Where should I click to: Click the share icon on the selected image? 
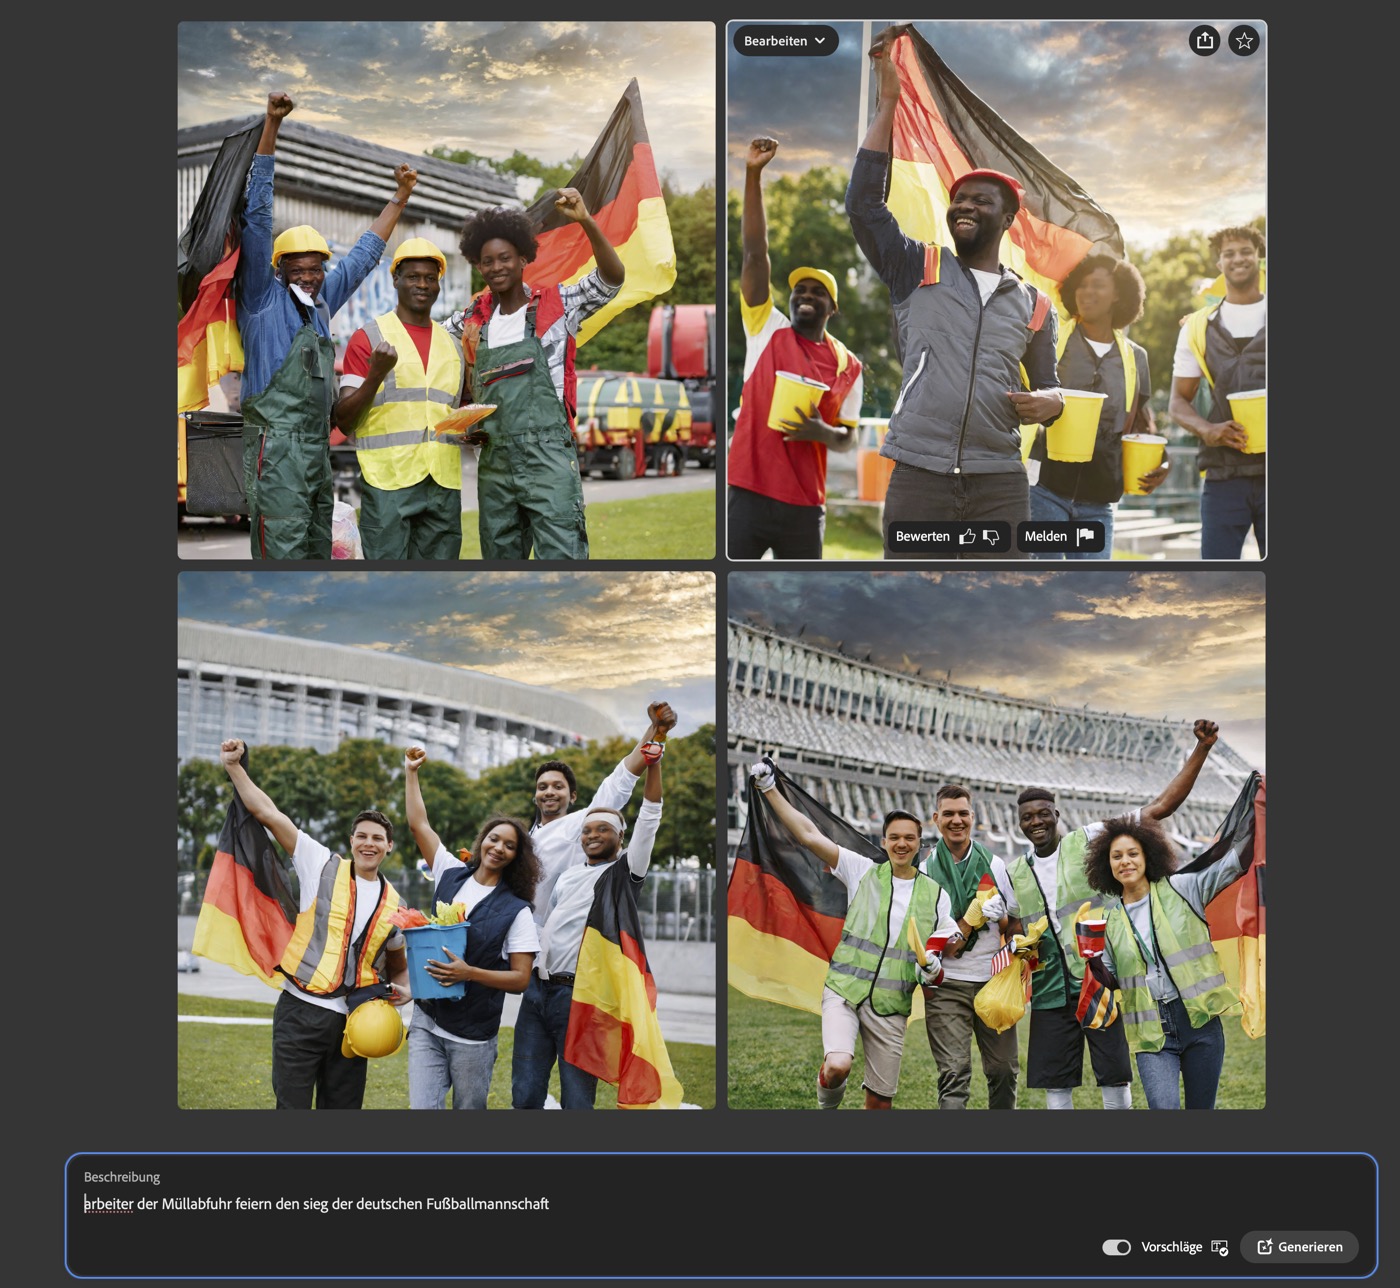[x=1205, y=41]
